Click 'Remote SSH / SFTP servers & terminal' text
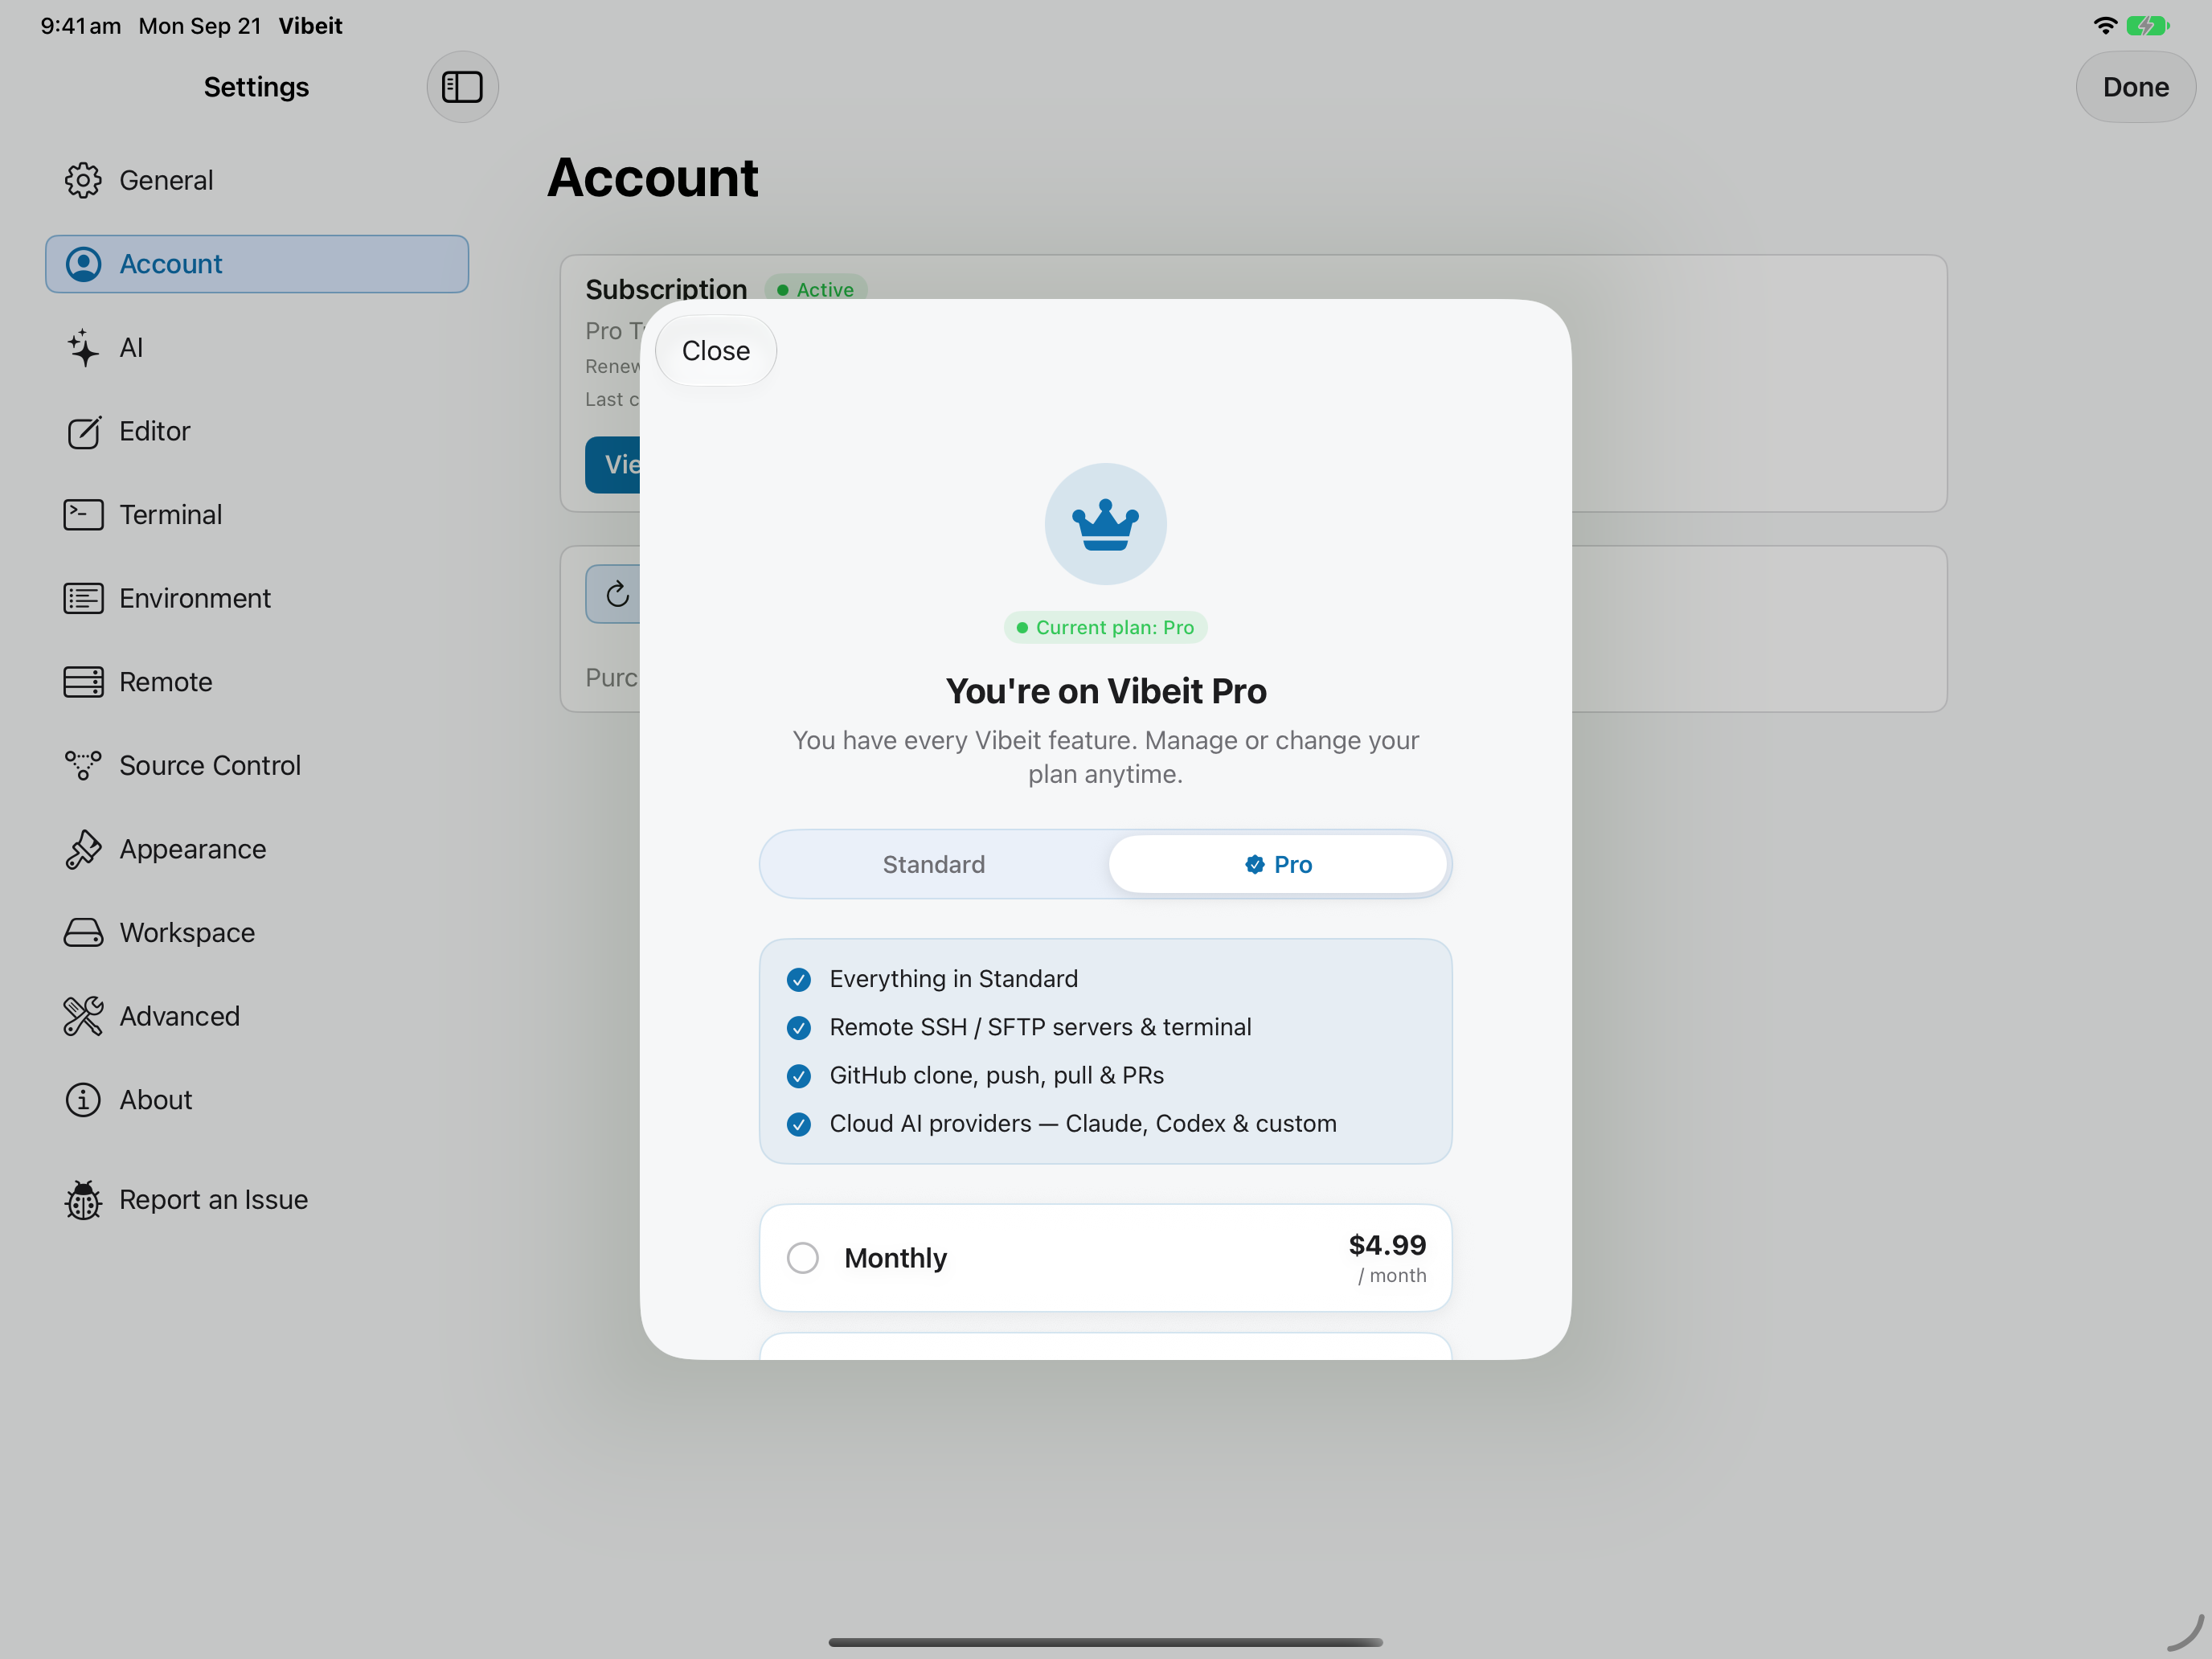 pyautogui.click(x=1040, y=1028)
